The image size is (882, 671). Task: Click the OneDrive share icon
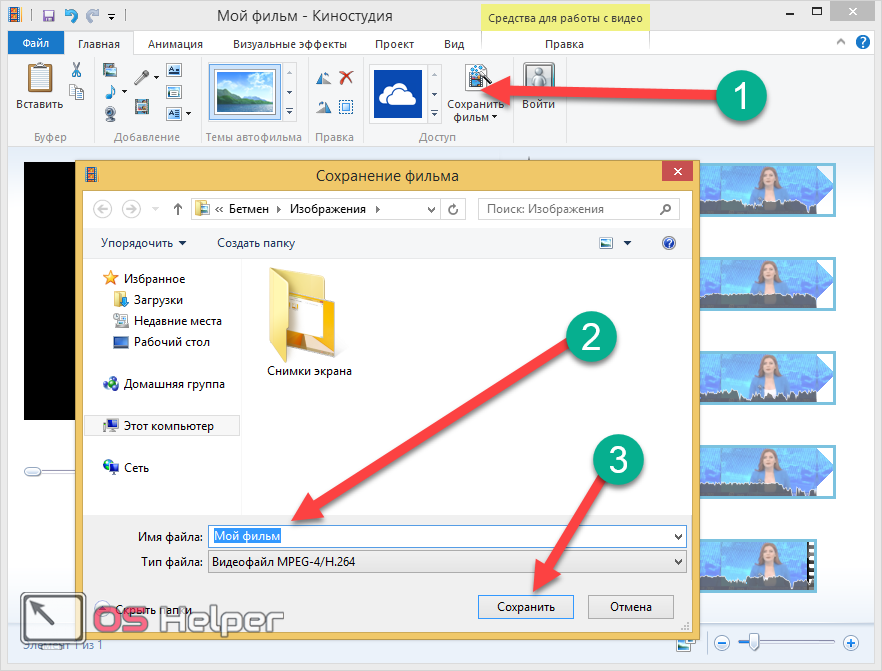398,94
